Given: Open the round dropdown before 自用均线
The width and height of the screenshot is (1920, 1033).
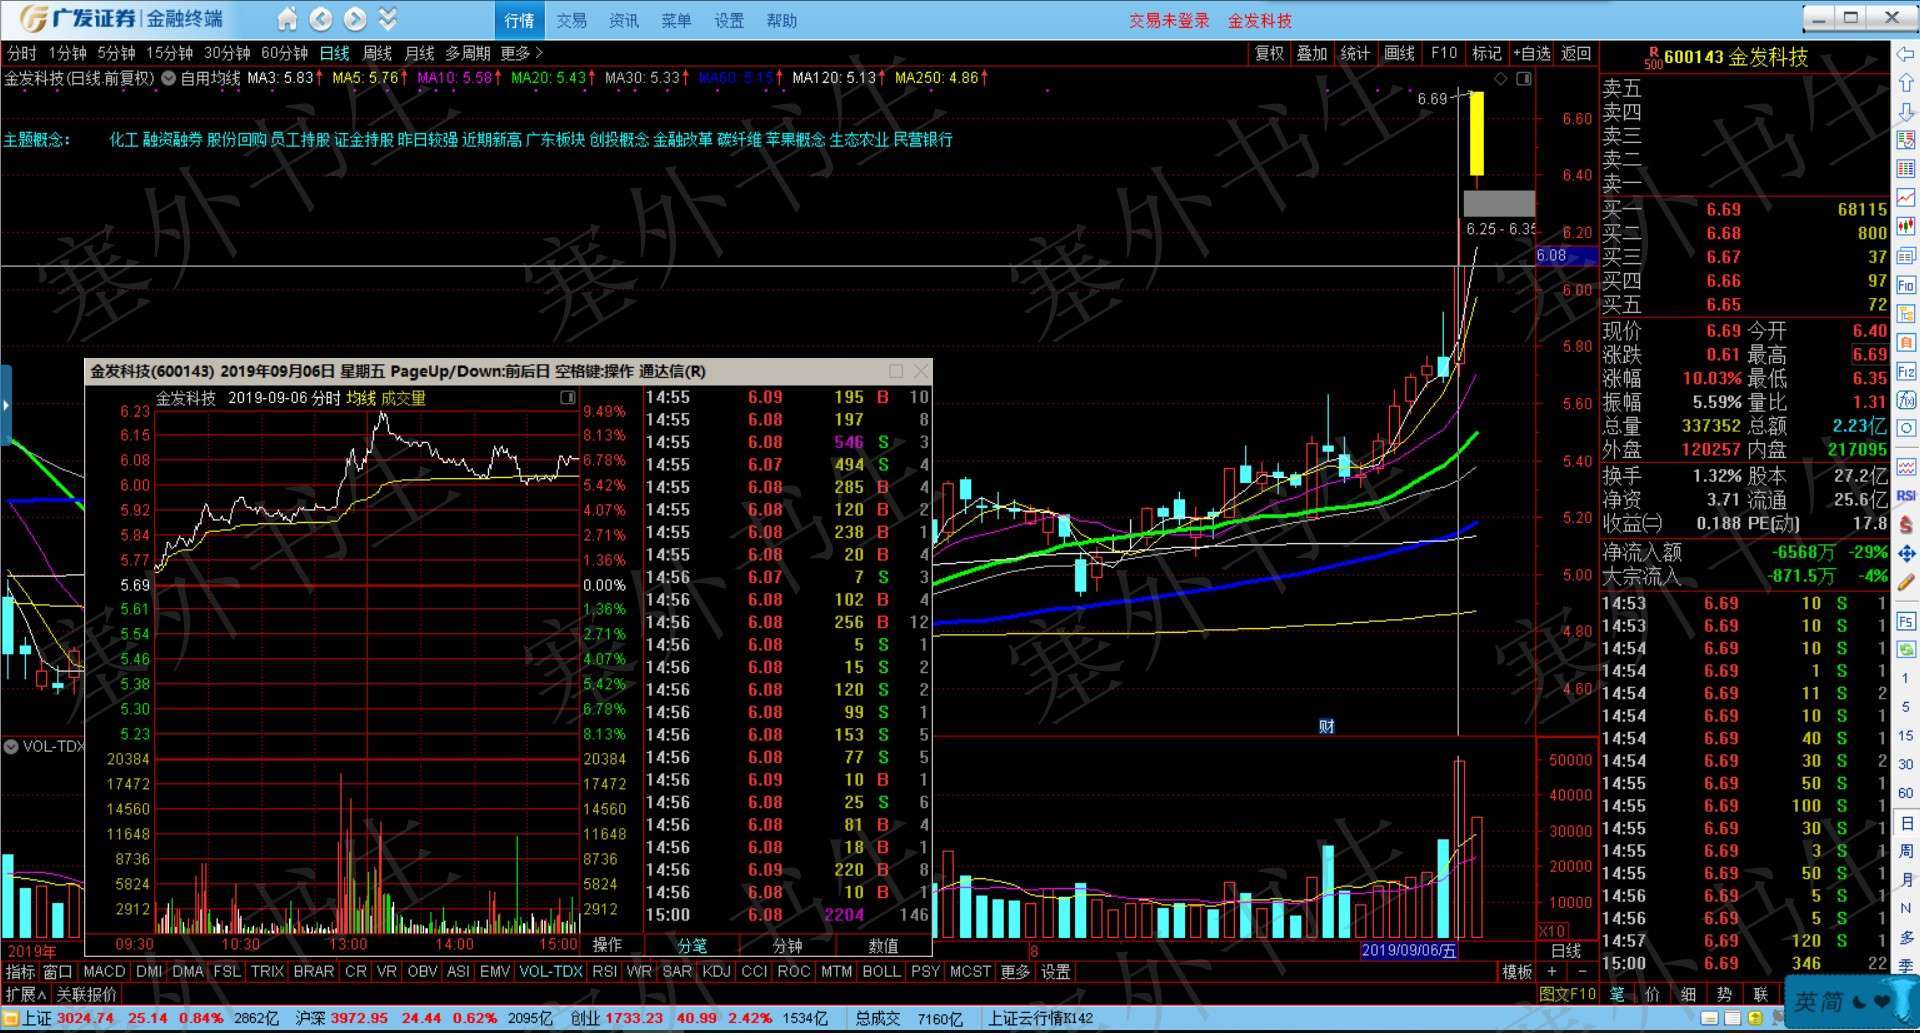Looking at the screenshot, I should (169, 78).
